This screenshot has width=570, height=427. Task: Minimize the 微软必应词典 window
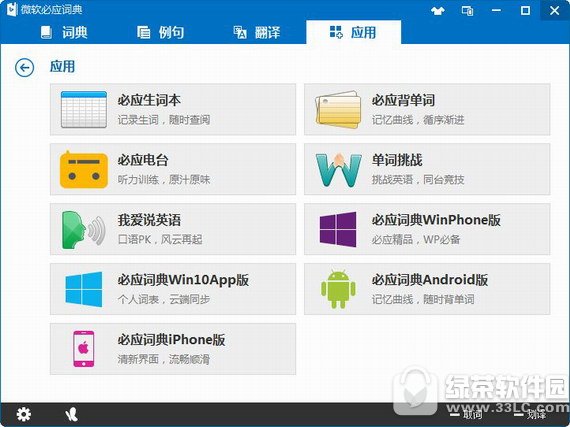[496, 11]
